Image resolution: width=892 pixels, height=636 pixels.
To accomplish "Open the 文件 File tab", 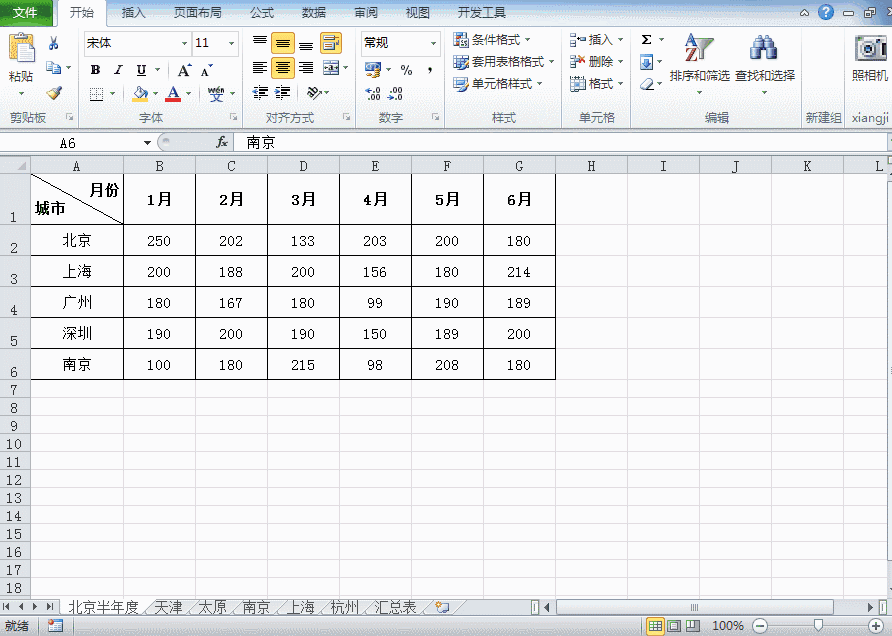I will pyautogui.click(x=26, y=13).
